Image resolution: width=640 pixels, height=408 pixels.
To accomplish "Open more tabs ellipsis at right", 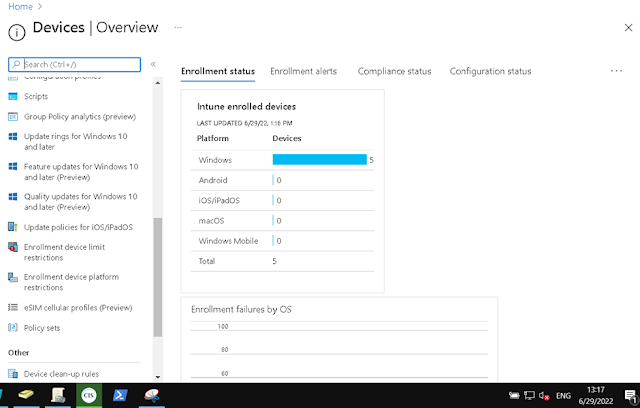I will coord(616,71).
